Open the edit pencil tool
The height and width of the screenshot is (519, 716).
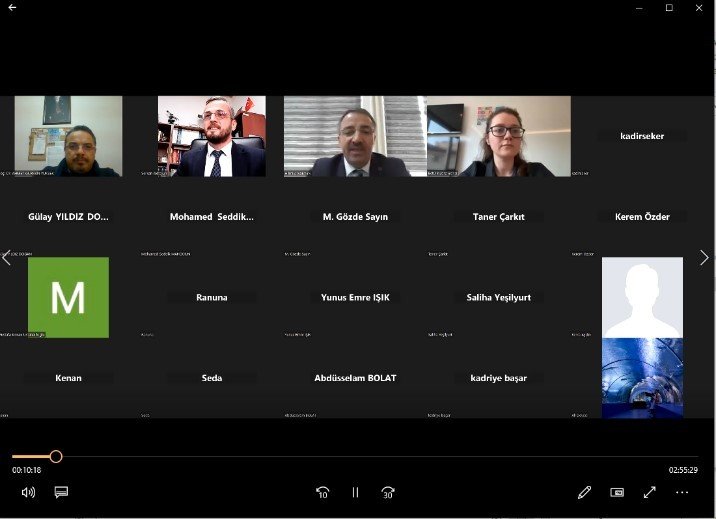click(x=584, y=492)
